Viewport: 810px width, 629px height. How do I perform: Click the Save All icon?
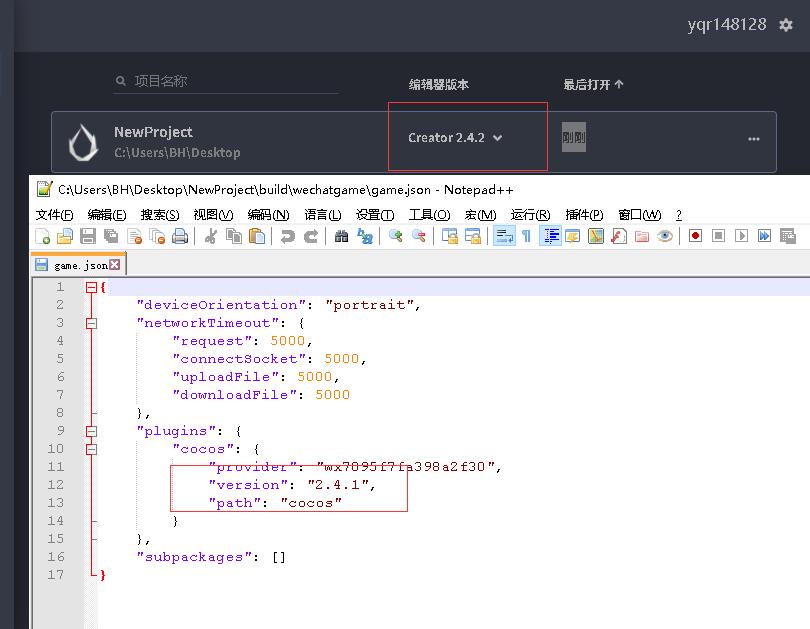(x=111, y=236)
